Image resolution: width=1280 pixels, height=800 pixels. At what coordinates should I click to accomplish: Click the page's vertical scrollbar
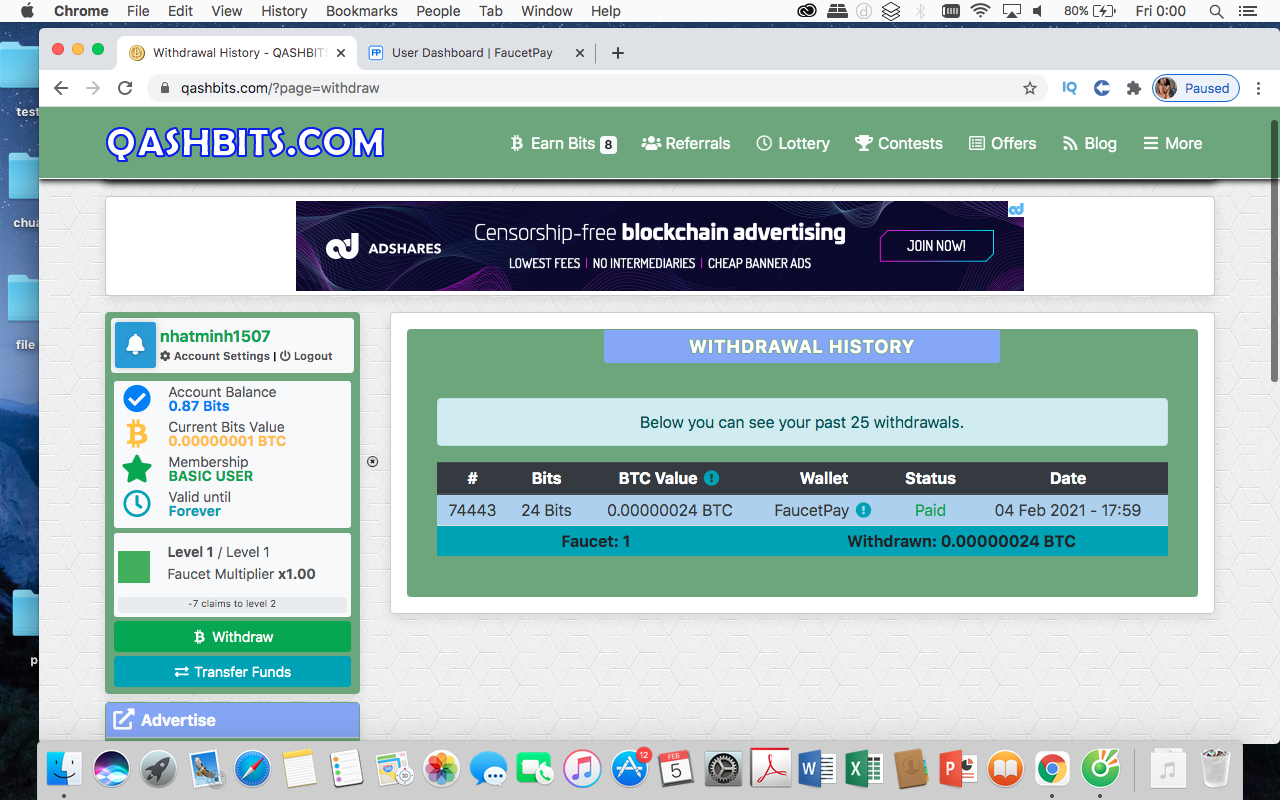[1274, 250]
